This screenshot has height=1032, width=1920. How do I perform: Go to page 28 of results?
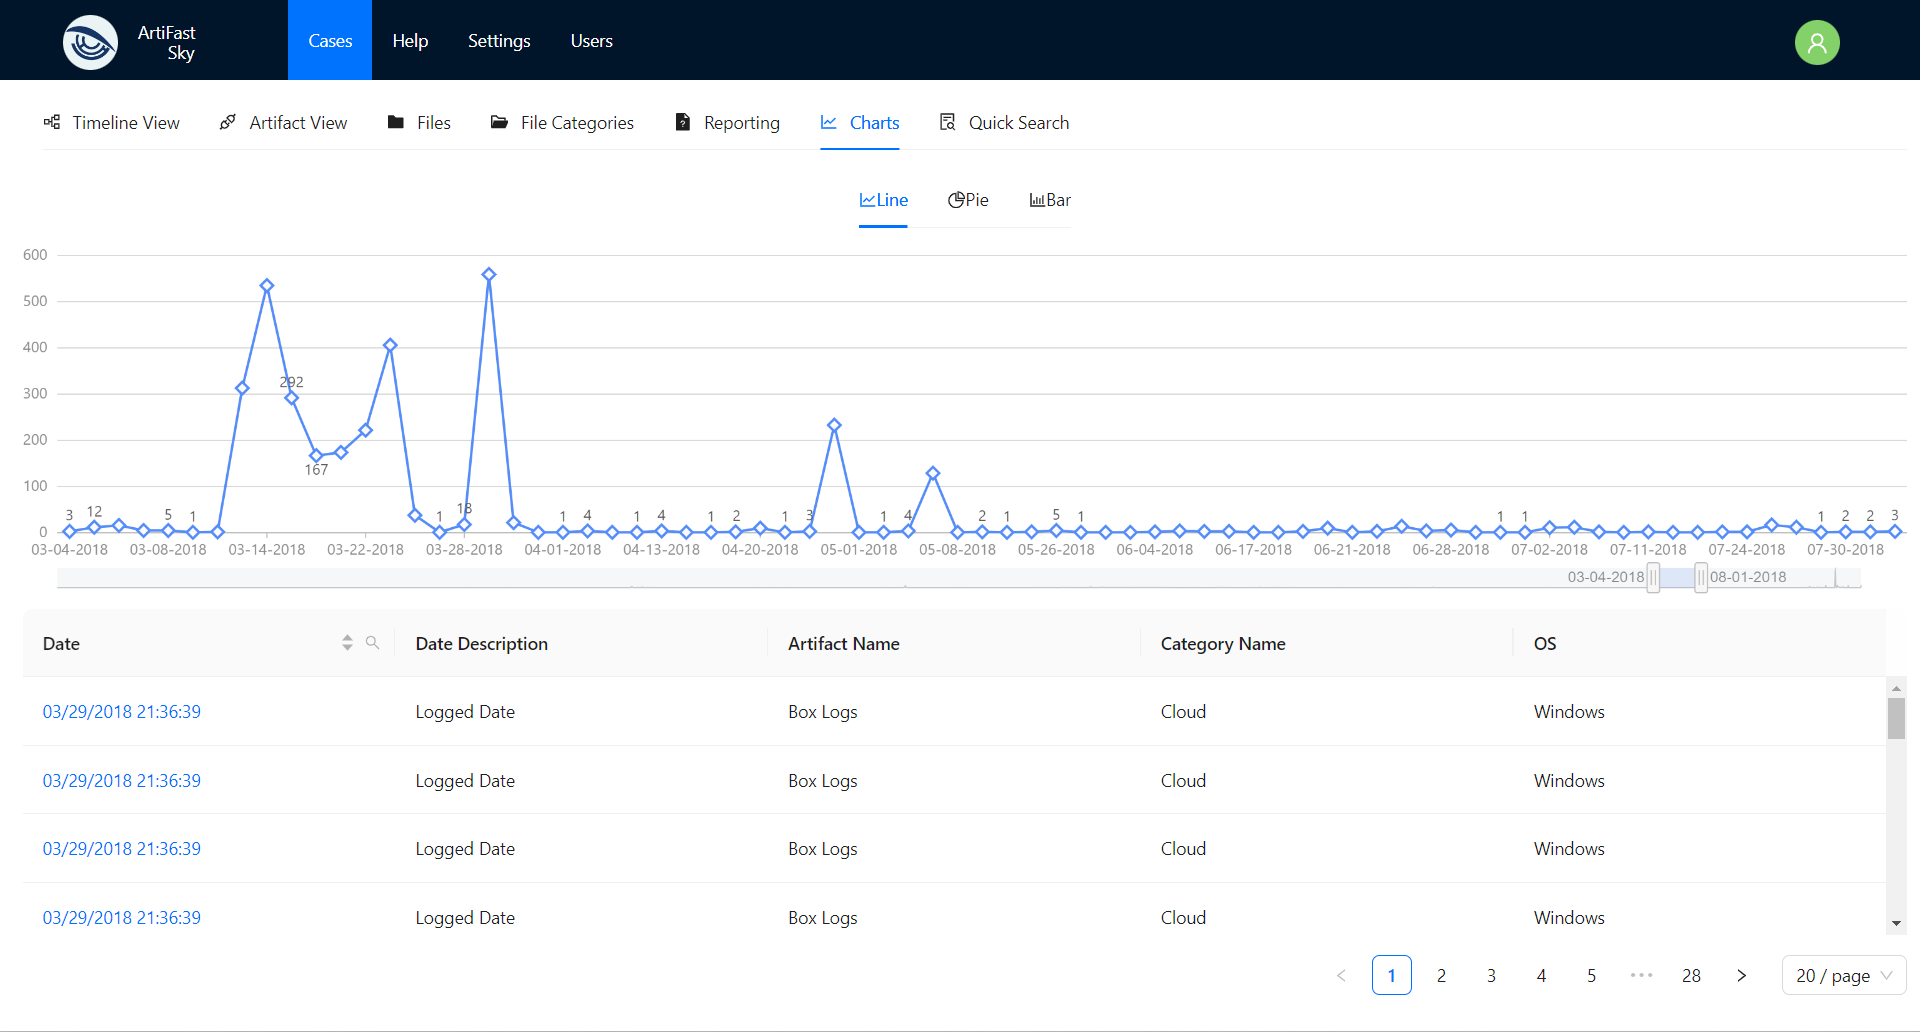(x=1691, y=975)
